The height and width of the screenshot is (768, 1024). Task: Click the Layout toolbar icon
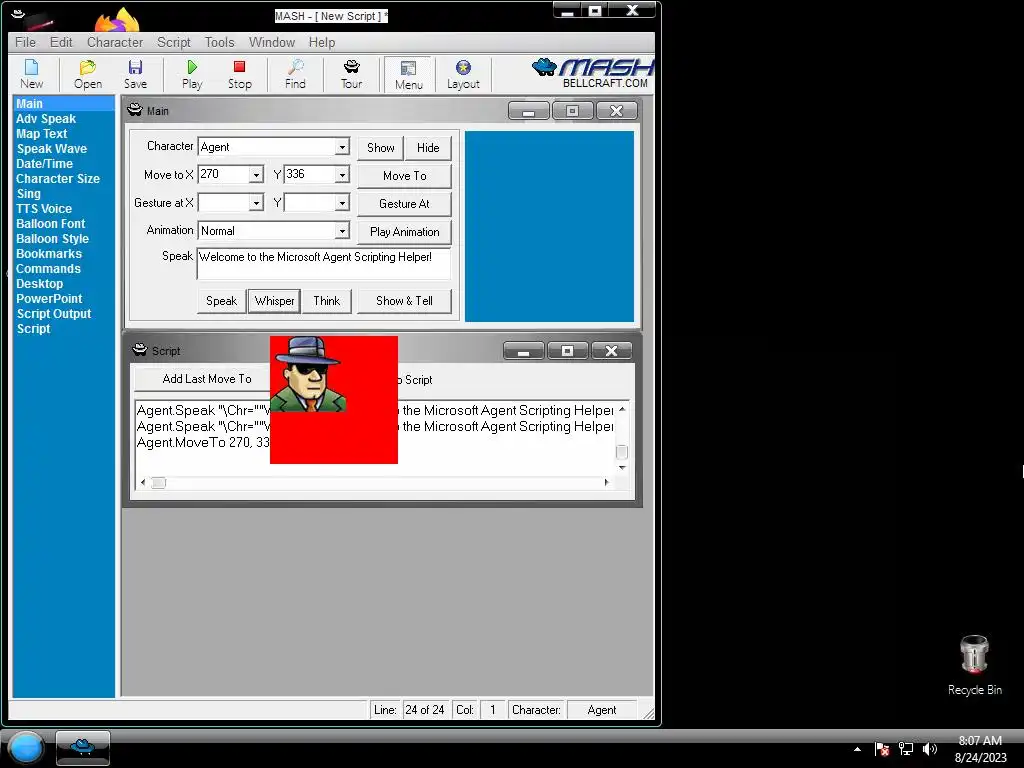click(x=463, y=74)
